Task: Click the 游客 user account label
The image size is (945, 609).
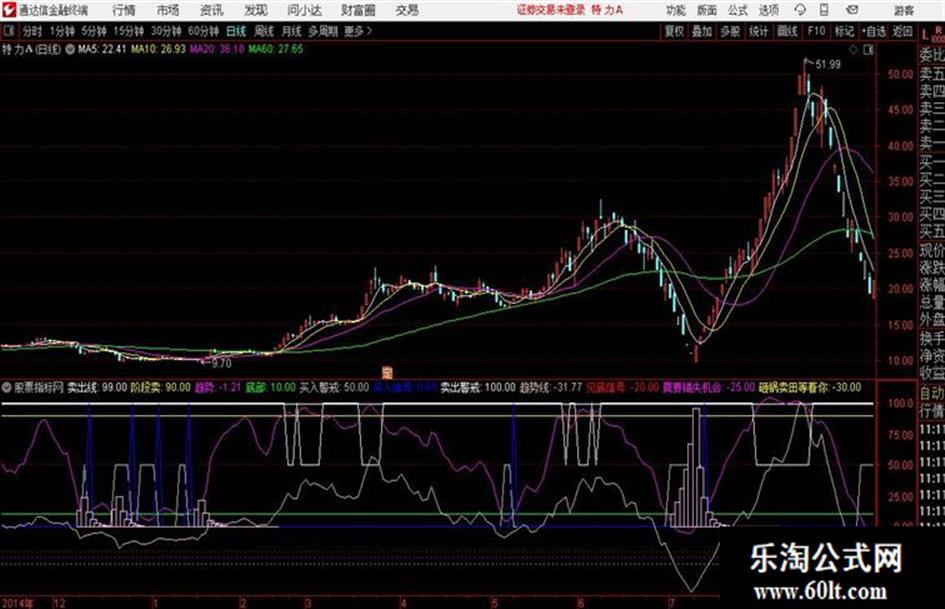Action: click(904, 10)
